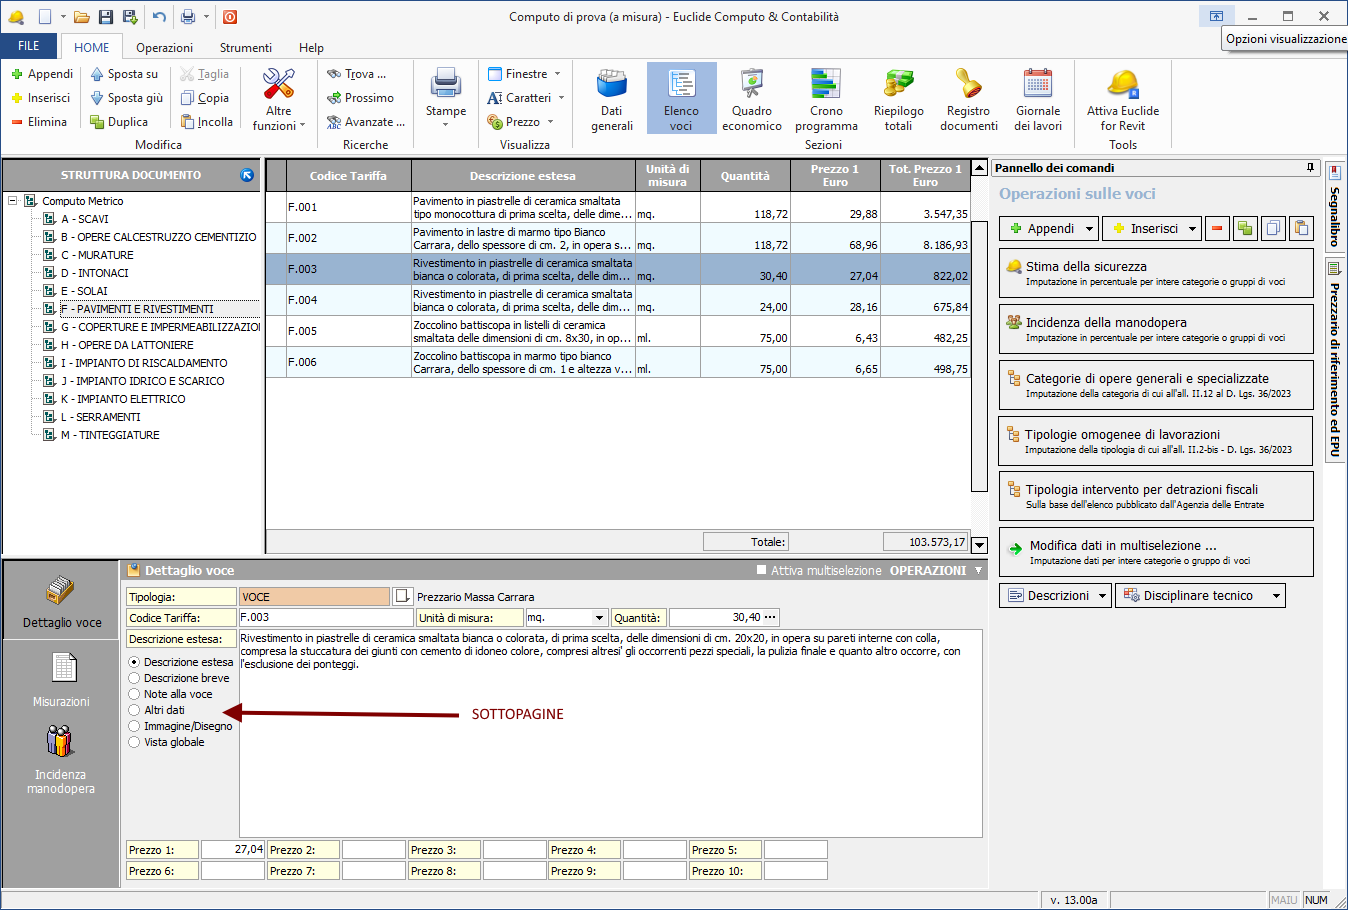The width and height of the screenshot is (1348, 910).
Task: Expand the Descrizioni dropdown button
Action: [1103, 595]
